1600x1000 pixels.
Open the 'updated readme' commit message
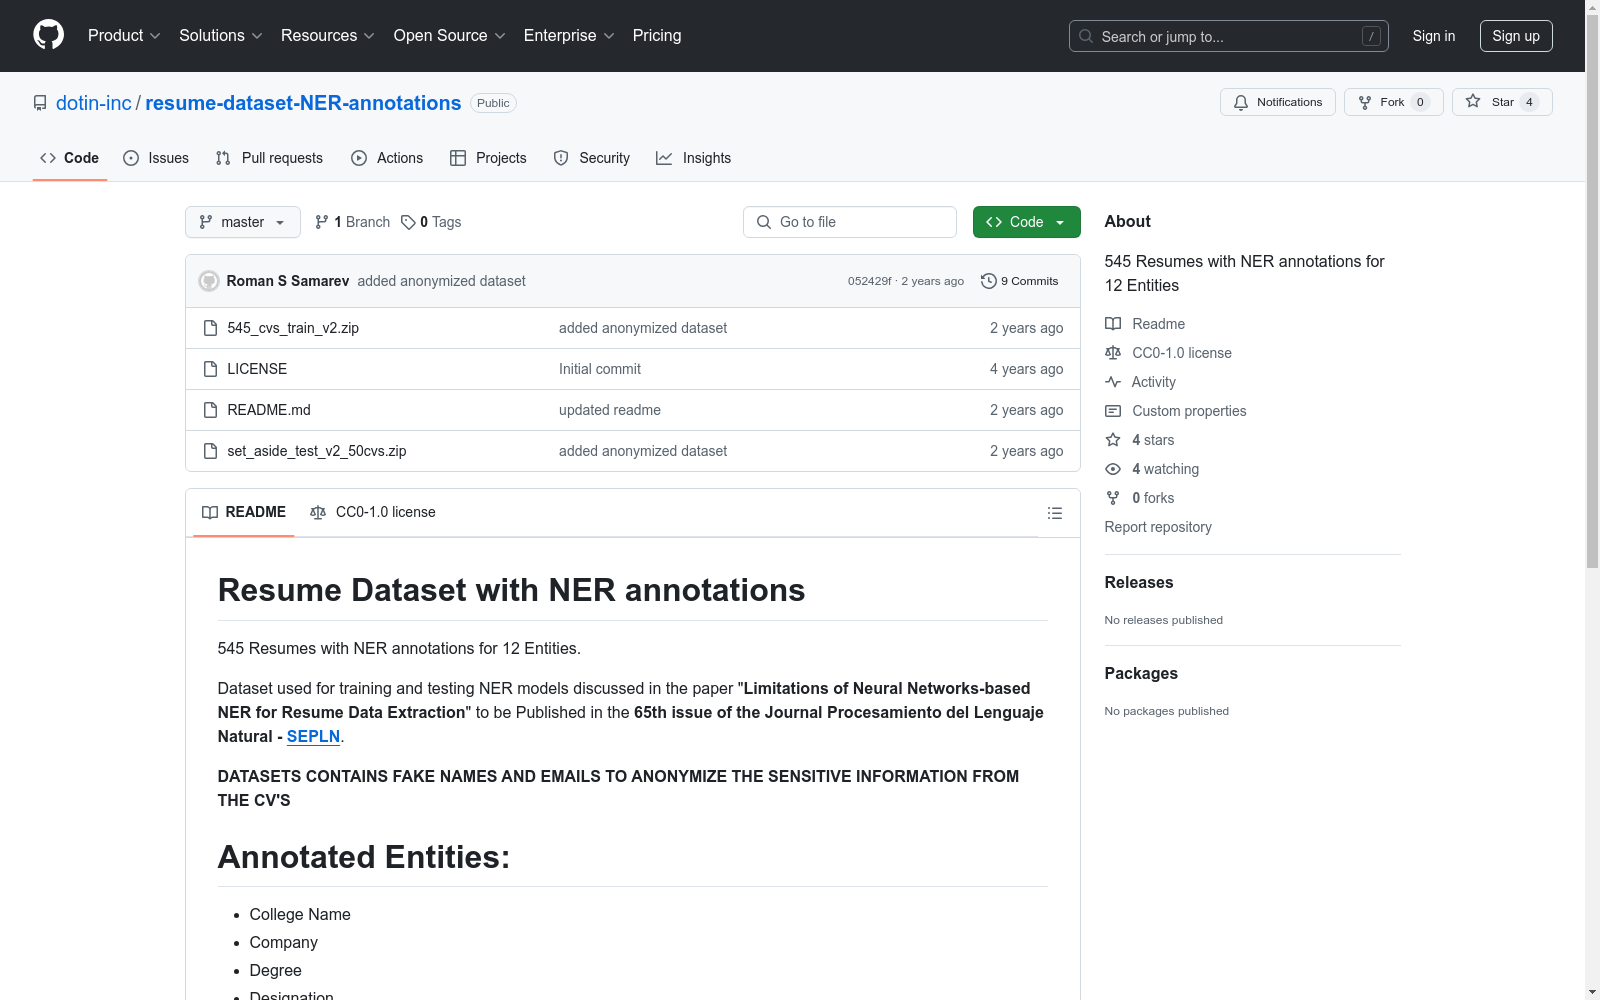tap(610, 410)
